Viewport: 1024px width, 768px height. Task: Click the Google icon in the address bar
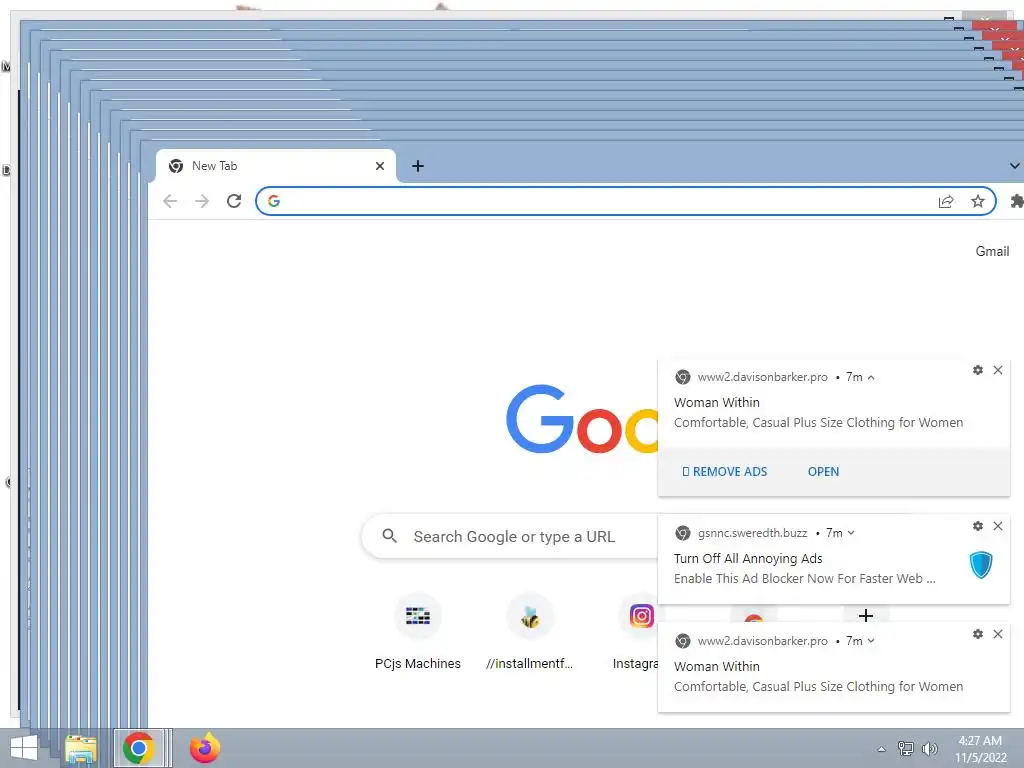pos(274,201)
